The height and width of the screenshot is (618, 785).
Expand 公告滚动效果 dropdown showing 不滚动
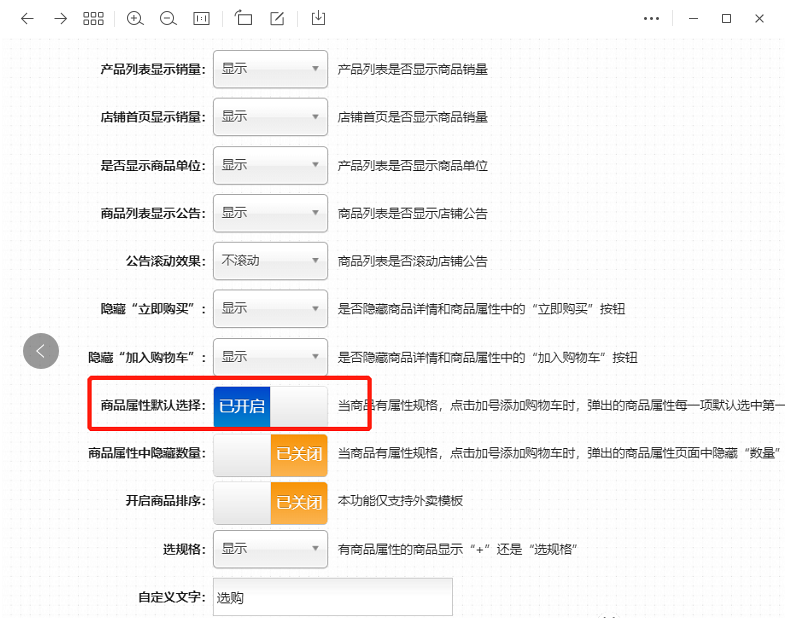click(x=270, y=261)
